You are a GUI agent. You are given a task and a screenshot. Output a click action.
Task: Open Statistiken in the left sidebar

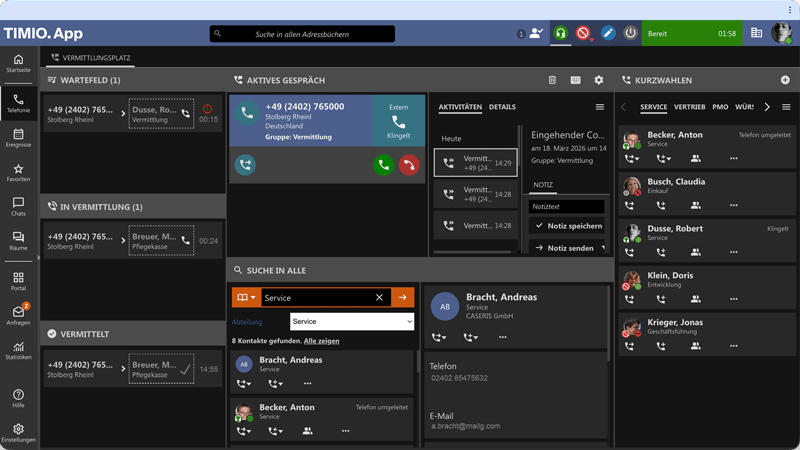coord(18,350)
